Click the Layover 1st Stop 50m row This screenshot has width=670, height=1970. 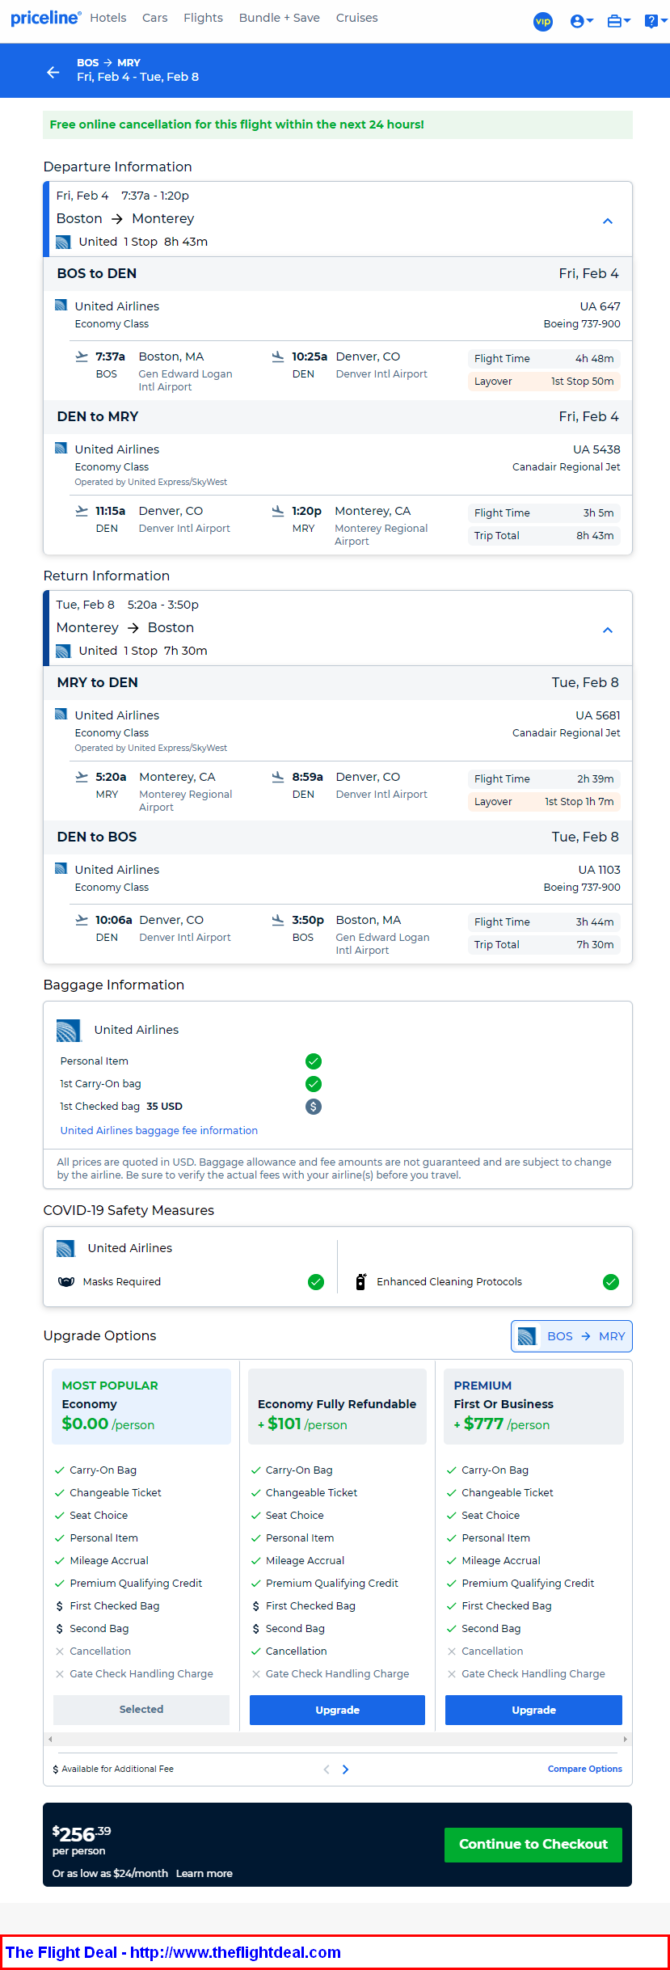pos(544,381)
